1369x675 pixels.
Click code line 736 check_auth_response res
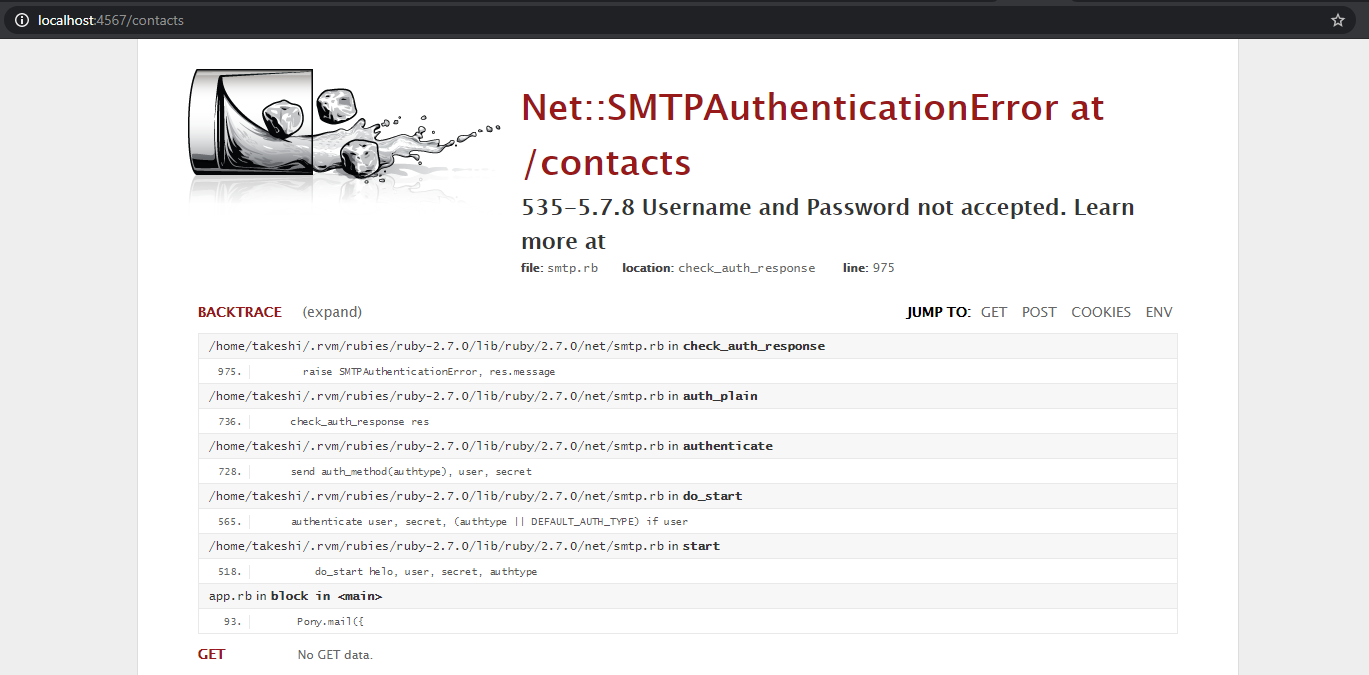coord(688,421)
